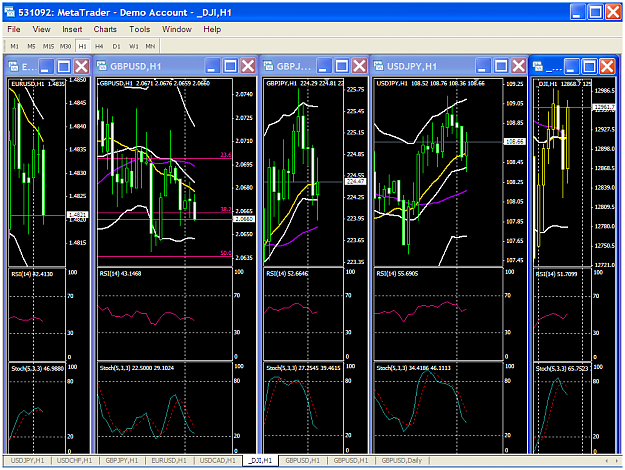625x470 pixels.
Task: Switch timeframe to H4
Action: 99,46
